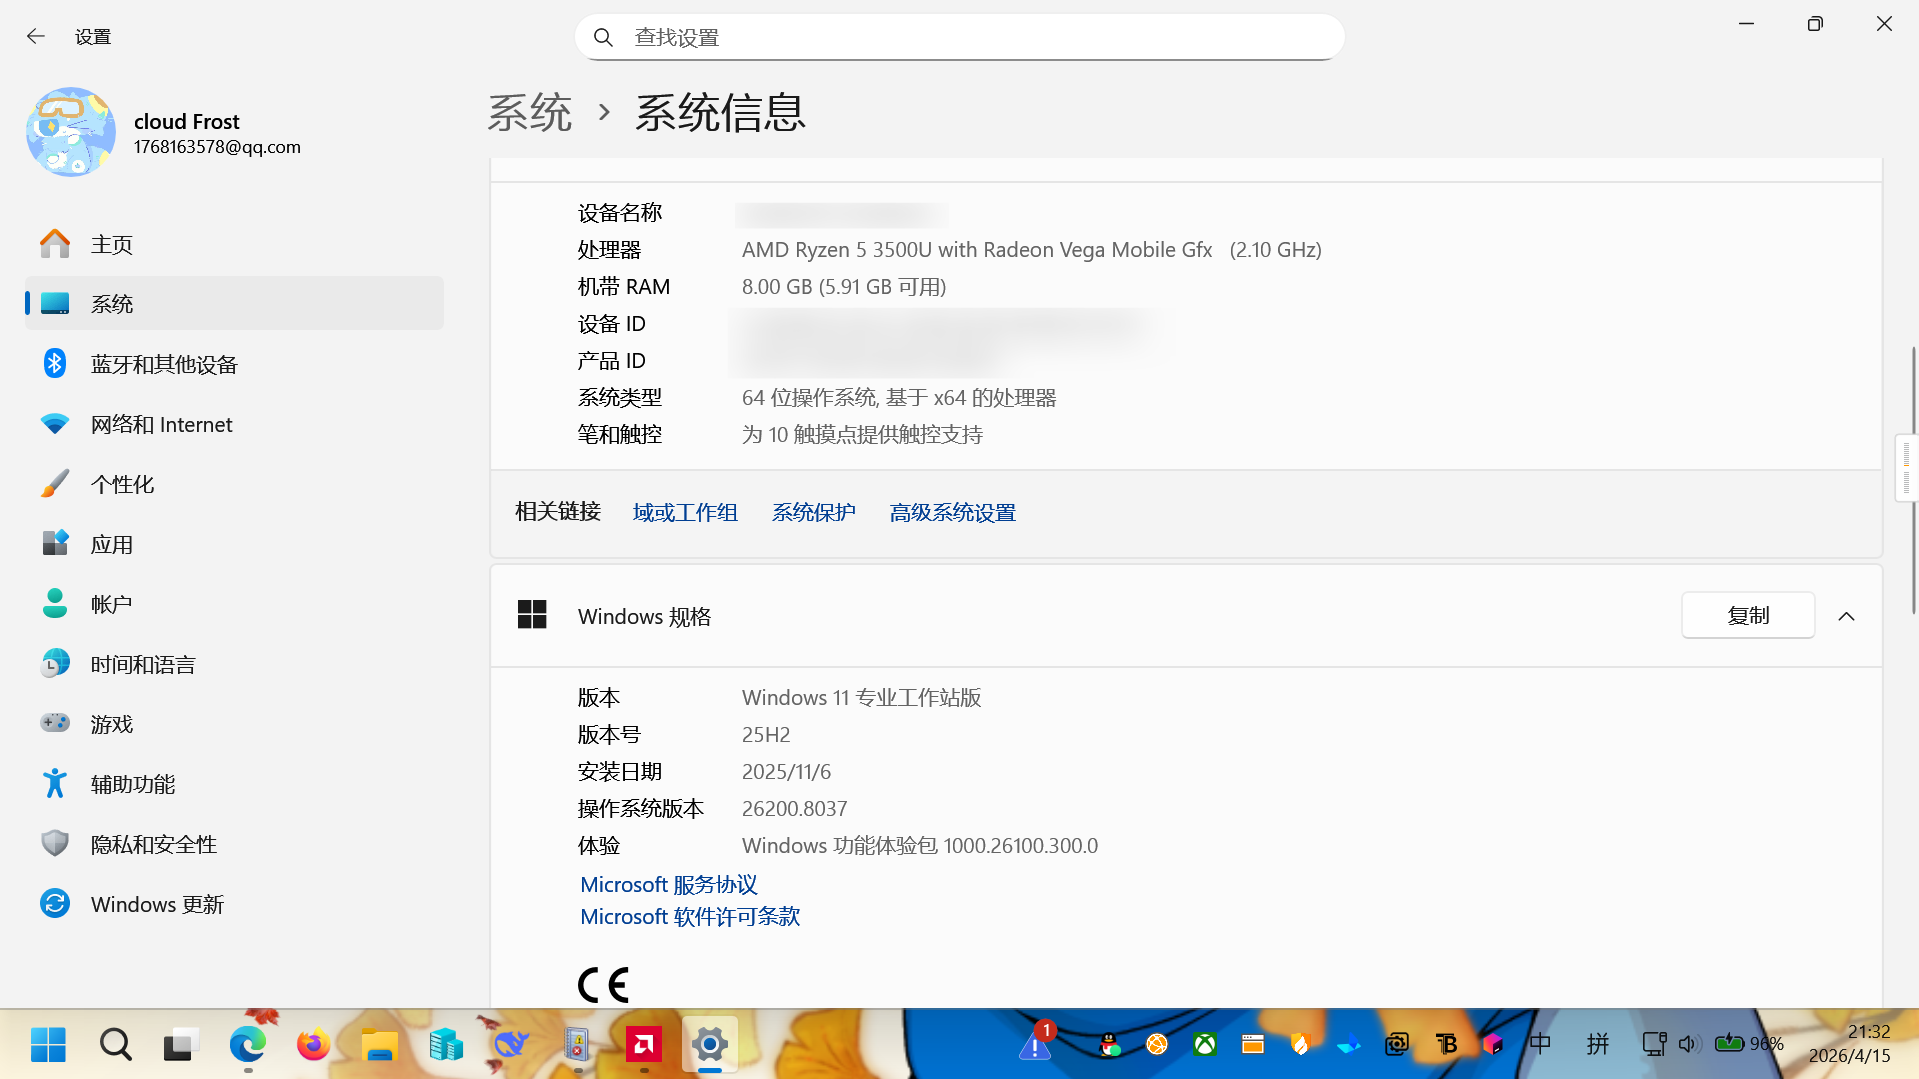This screenshot has width=1919, height=1079.
Task: Open taskbar Search
Action: 115,1045
